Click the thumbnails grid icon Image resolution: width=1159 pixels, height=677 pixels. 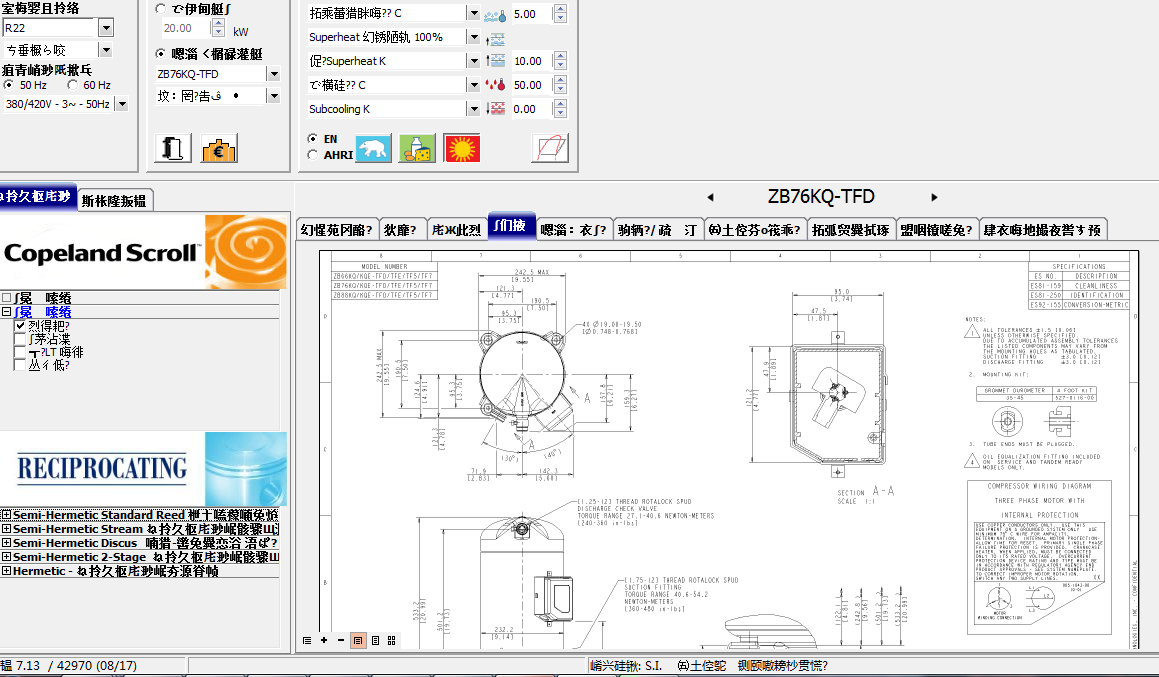[392, 640]
